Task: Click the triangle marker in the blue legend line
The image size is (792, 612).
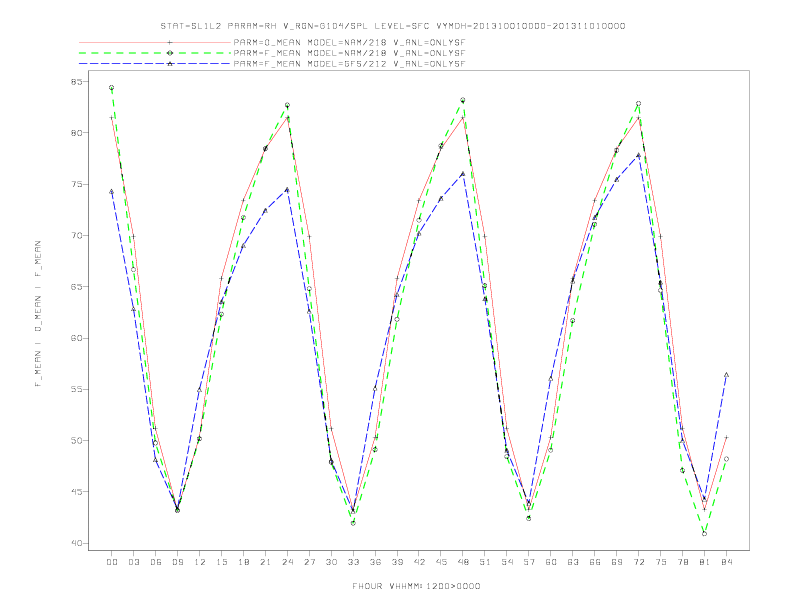Action: coord(170,64)
